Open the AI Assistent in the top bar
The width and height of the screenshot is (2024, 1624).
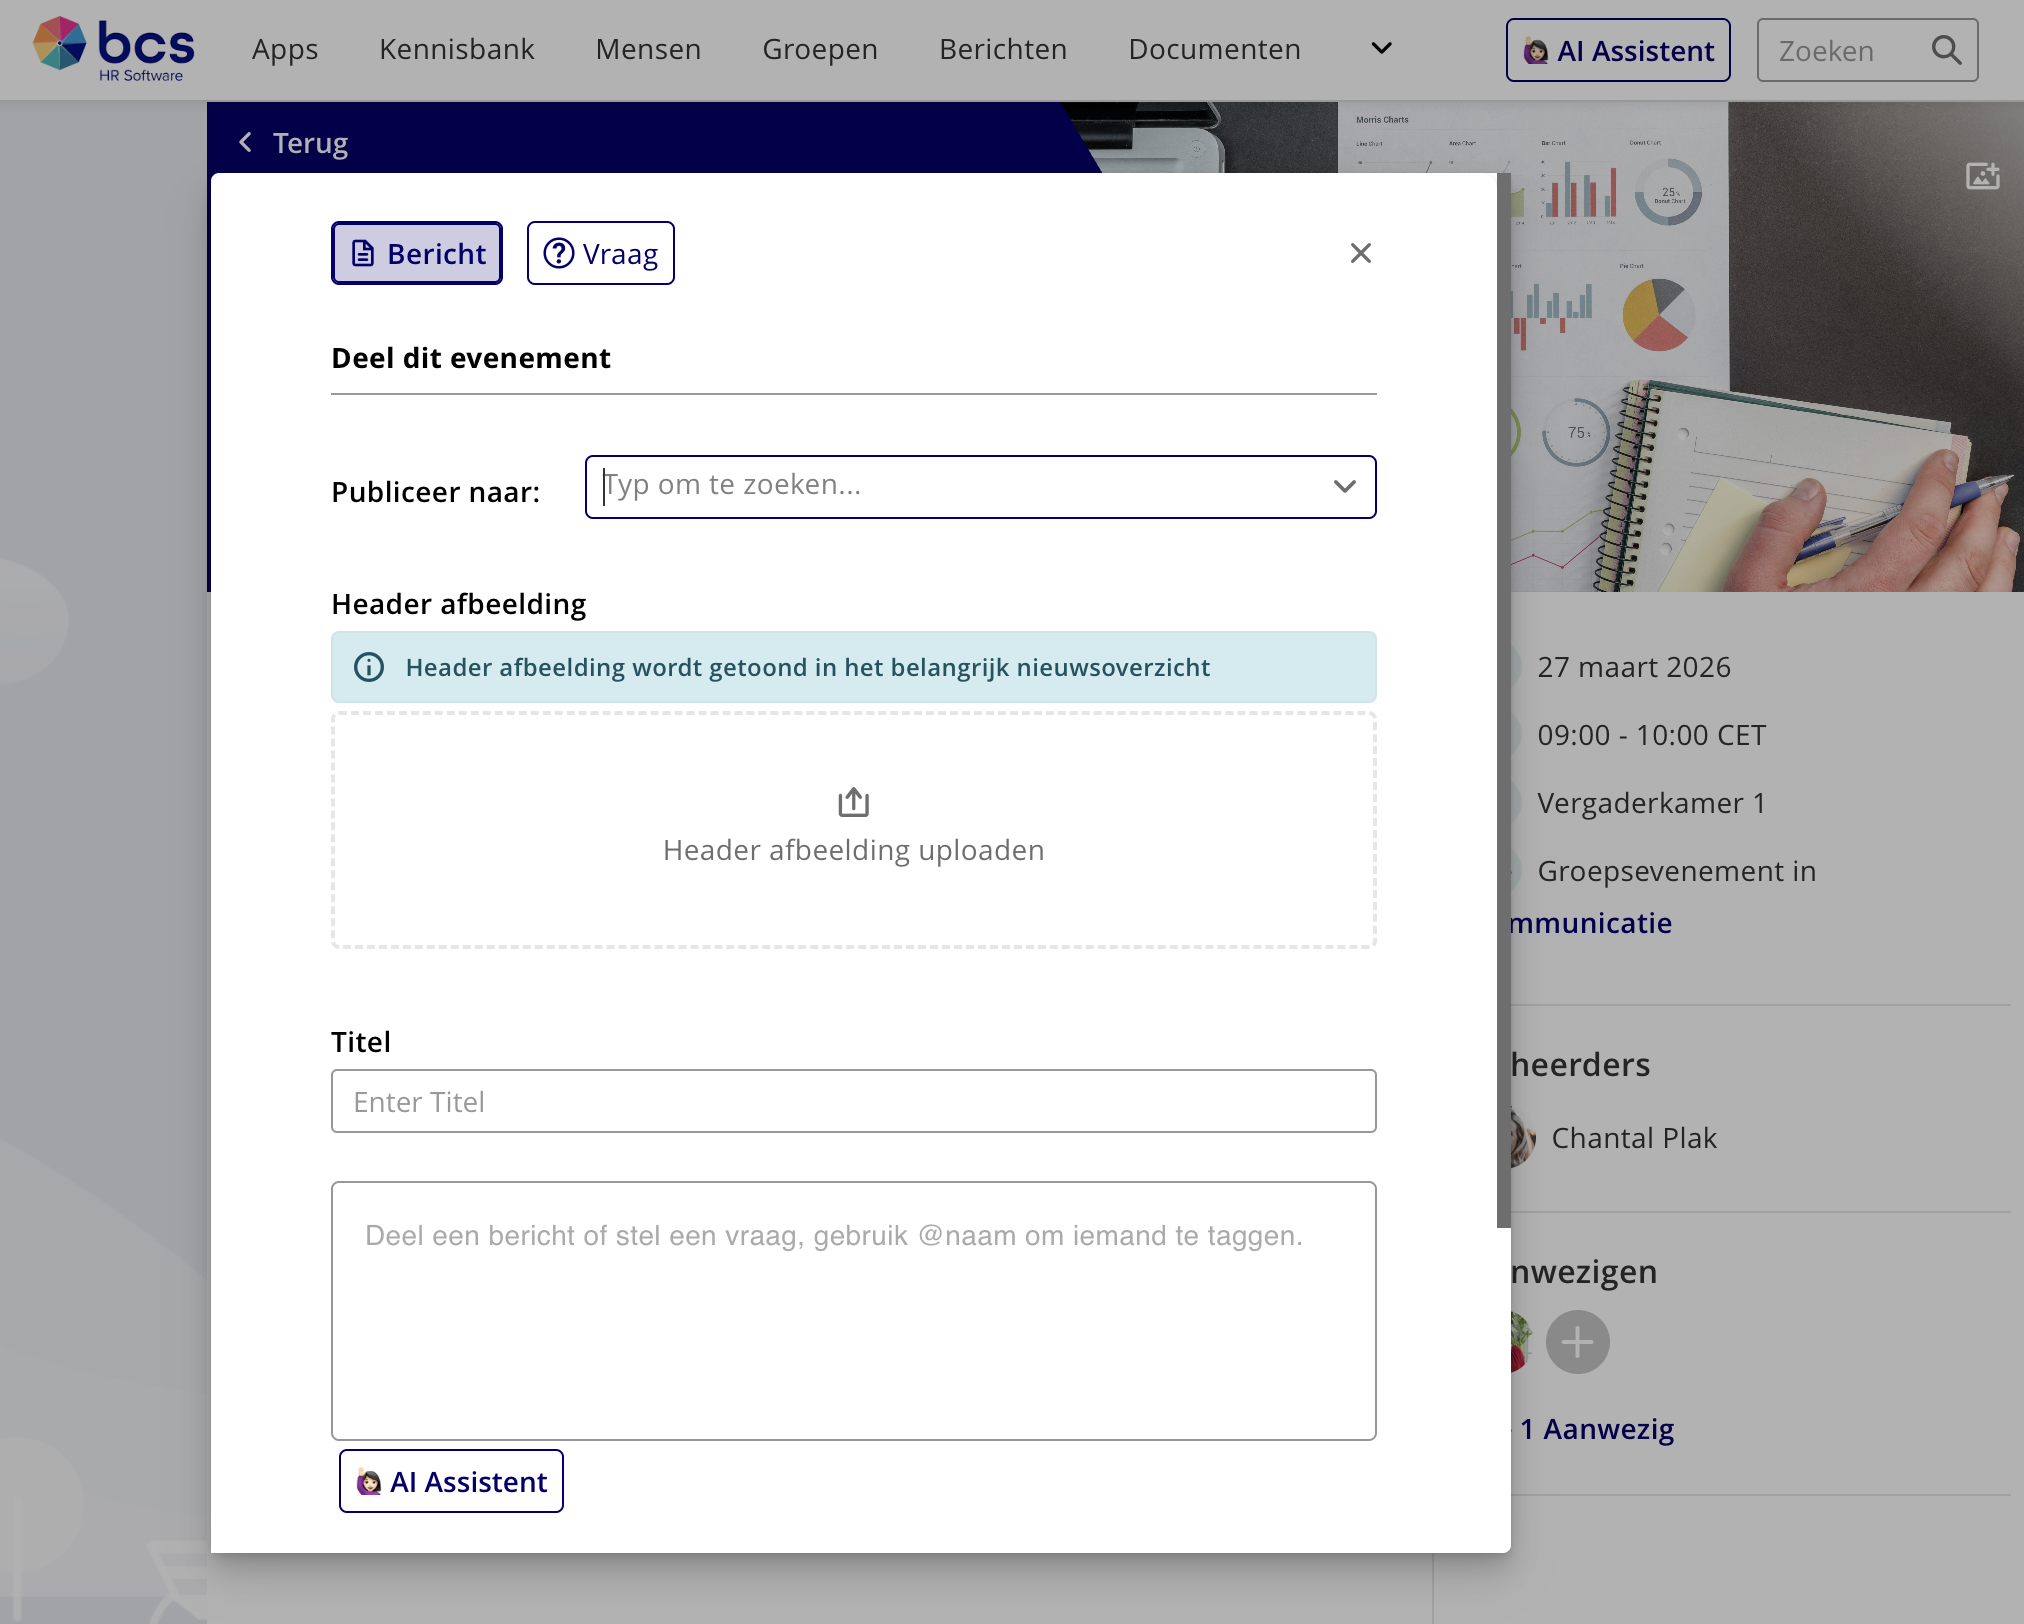click(1618, 50)
